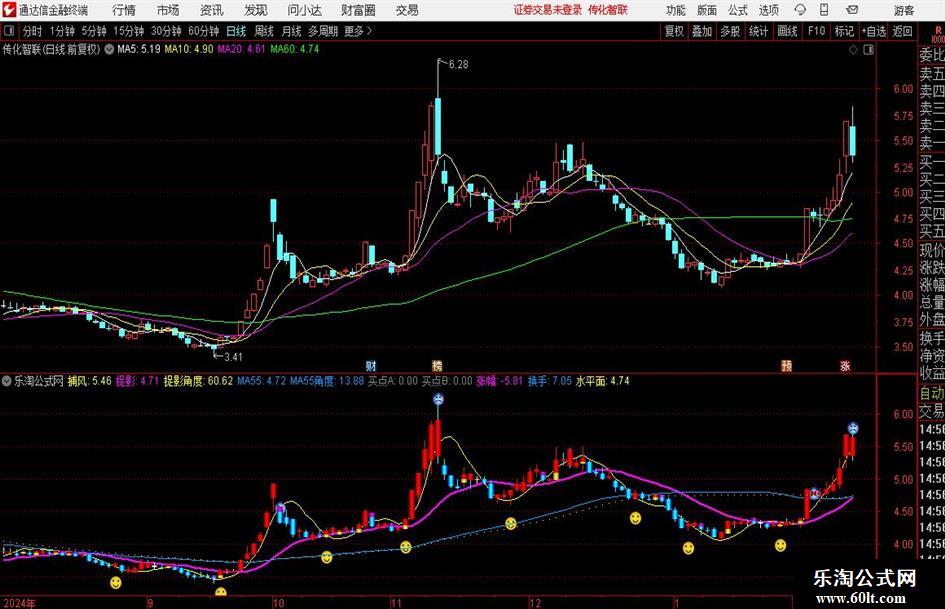The image size is (945, 609).
Task: Open the 市场 menu
Action: pyautogui.click(x=168, y=10)
